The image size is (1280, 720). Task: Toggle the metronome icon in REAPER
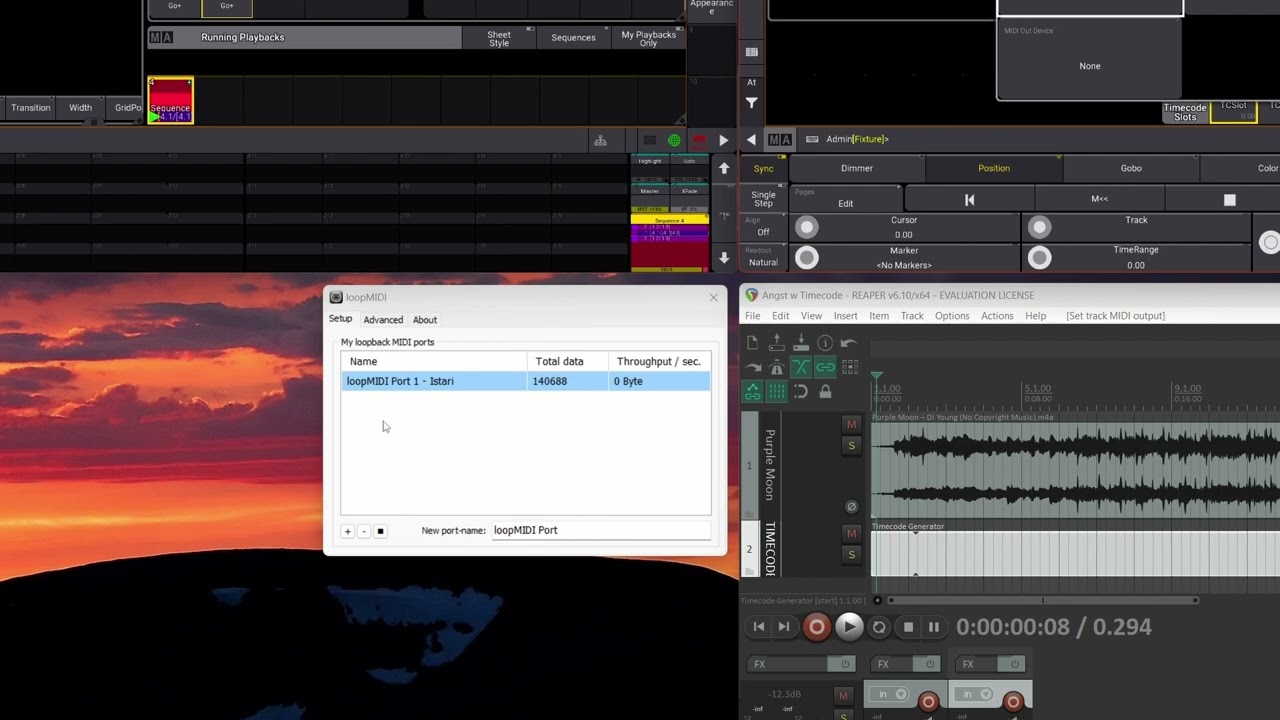(777, 367)
